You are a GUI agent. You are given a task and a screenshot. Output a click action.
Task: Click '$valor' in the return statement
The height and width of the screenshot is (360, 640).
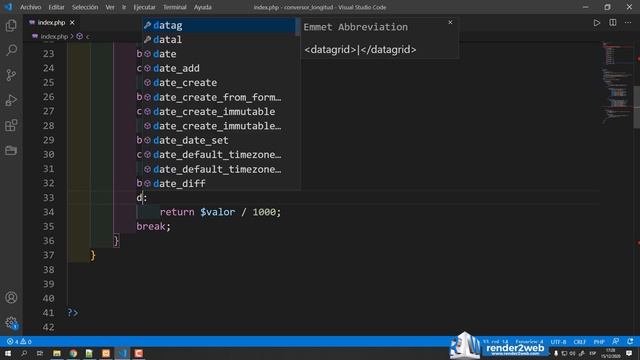coord(218,212)
